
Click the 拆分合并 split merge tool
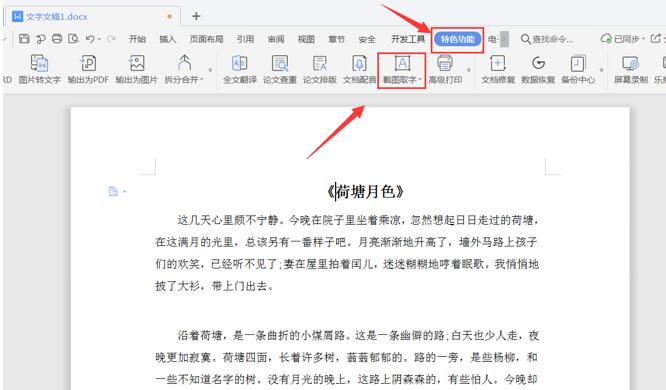pyautogui.click(x=184, y=69)
